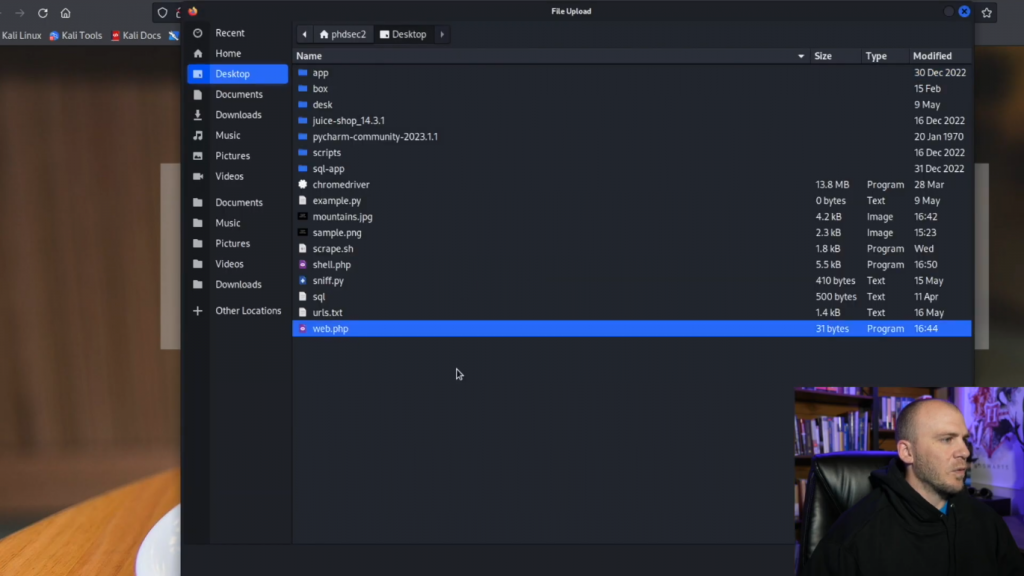This screenshot has width=1024, height=576.
Task: Open the Kali Tools bookmark in Firefox
Action: pos(76,36)
